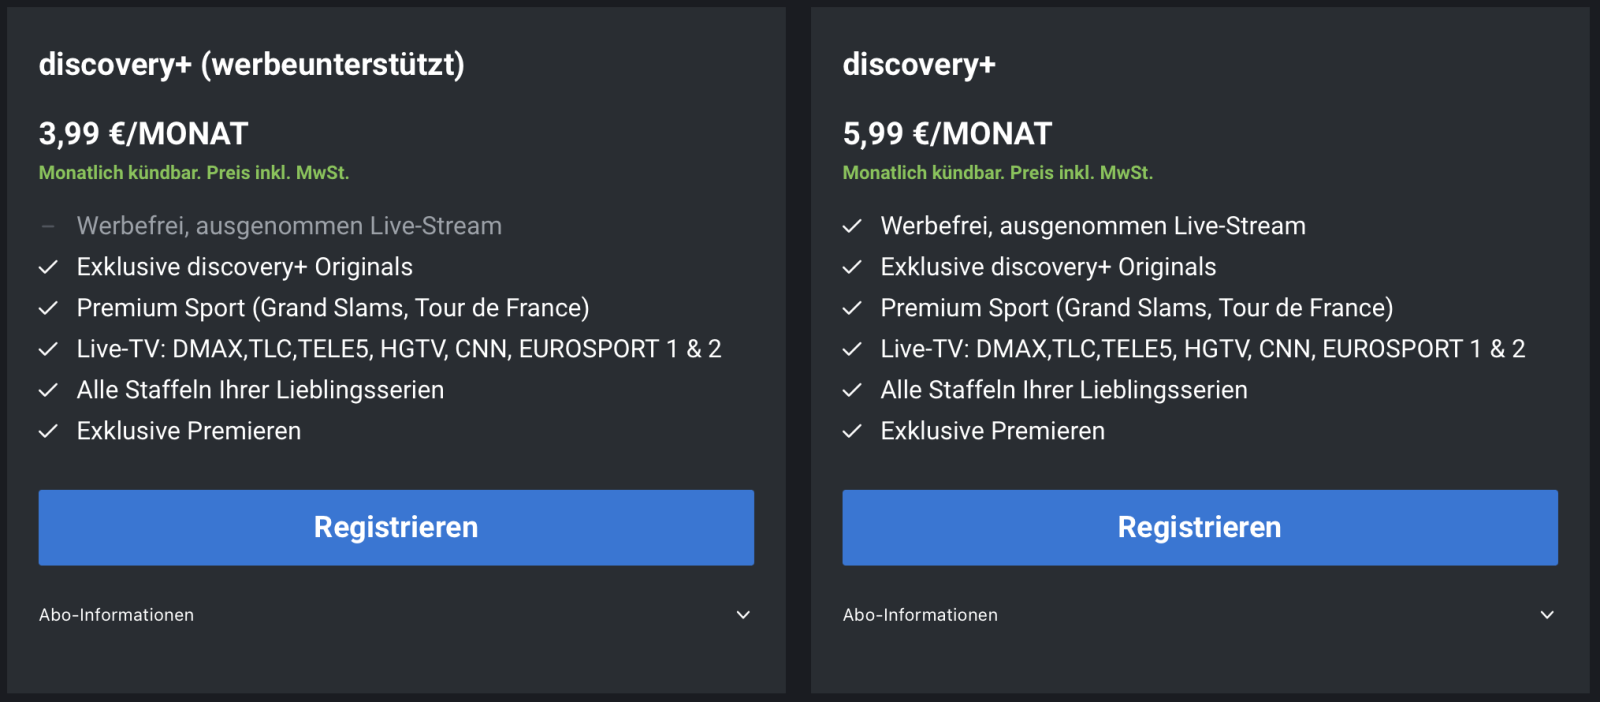Expand Abo-Informationen chevron for the 5,99 € plan
The width and height of the screenshot is (1600, 702).
pos(1547,615)
